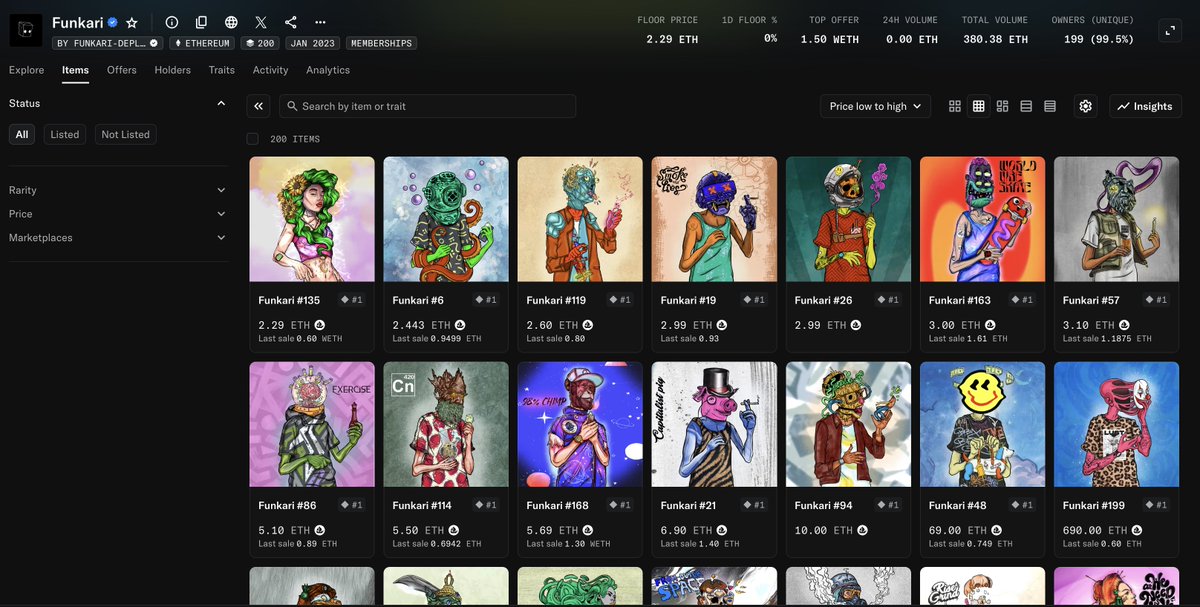The height and width of the screenshot is (607, 1200).
Task: Click Last sale 1.1875 ETH on Funkari #57
Action: 1107,339
